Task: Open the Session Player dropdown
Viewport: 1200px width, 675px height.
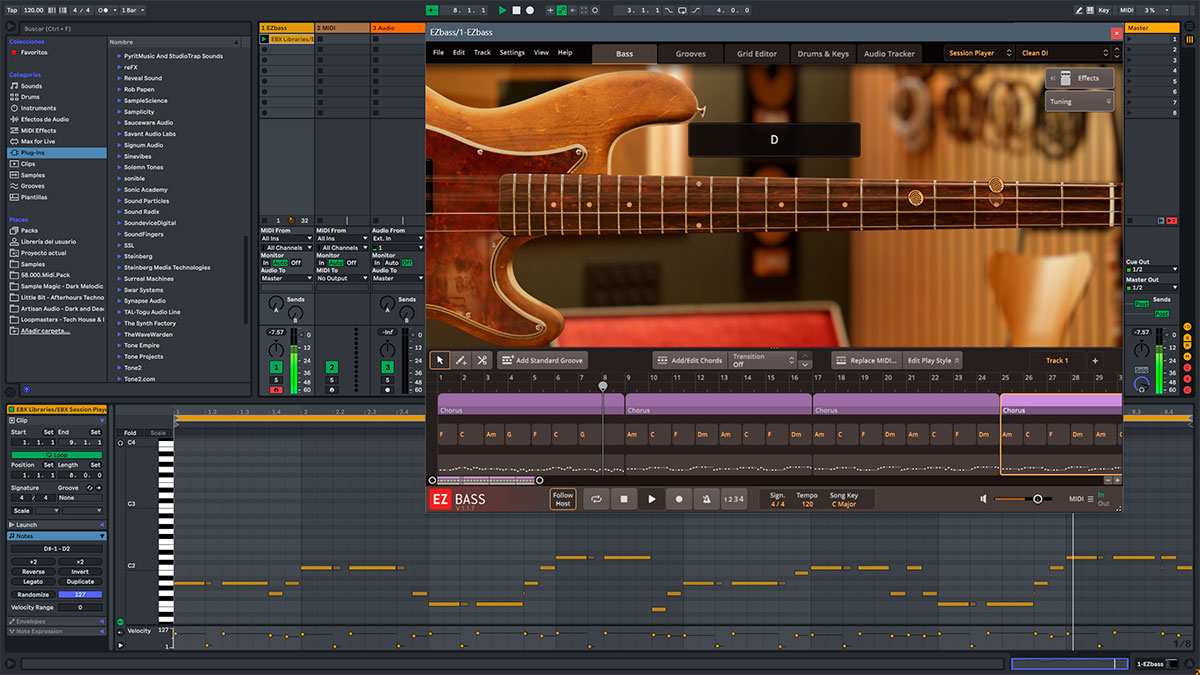Action: [x=980, y=53]
